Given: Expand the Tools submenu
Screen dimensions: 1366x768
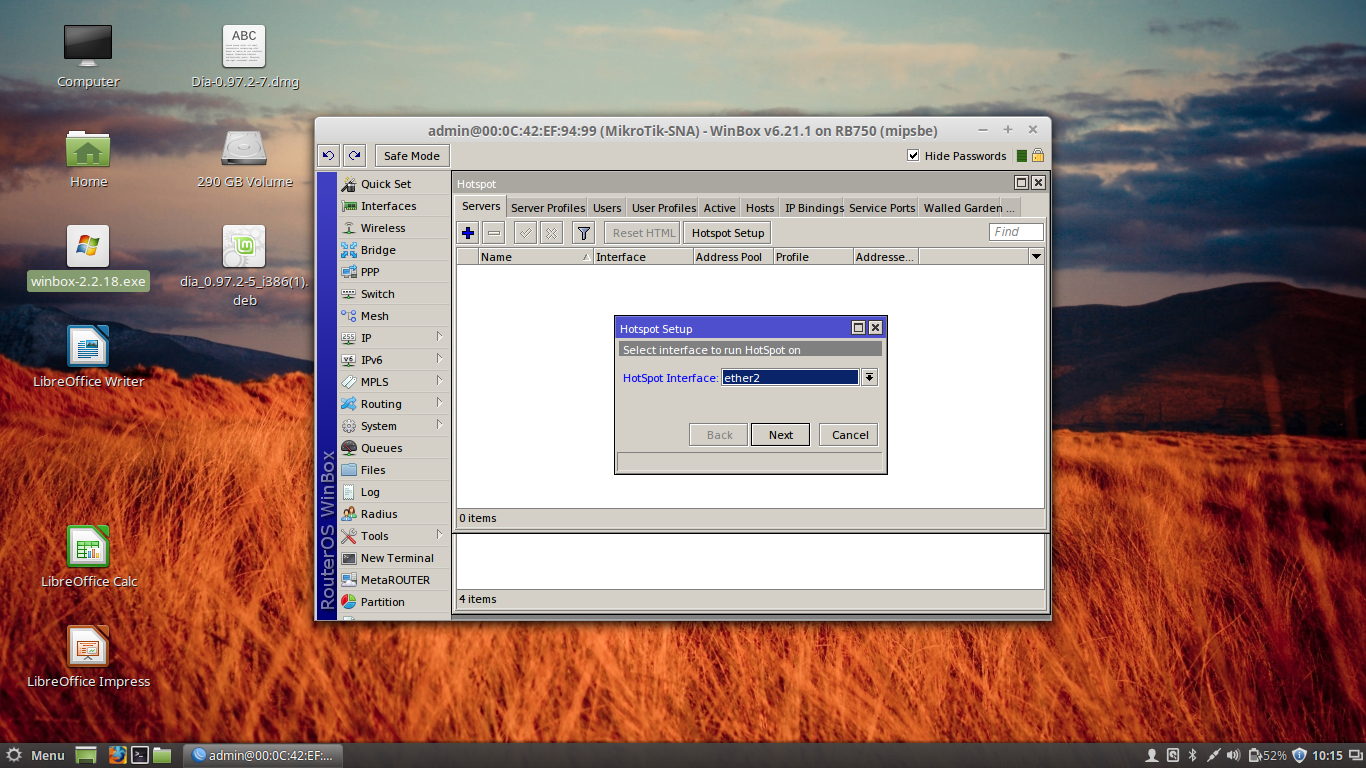Looking at the screenshot, I should pyautogui.click(x=394, y=536).
